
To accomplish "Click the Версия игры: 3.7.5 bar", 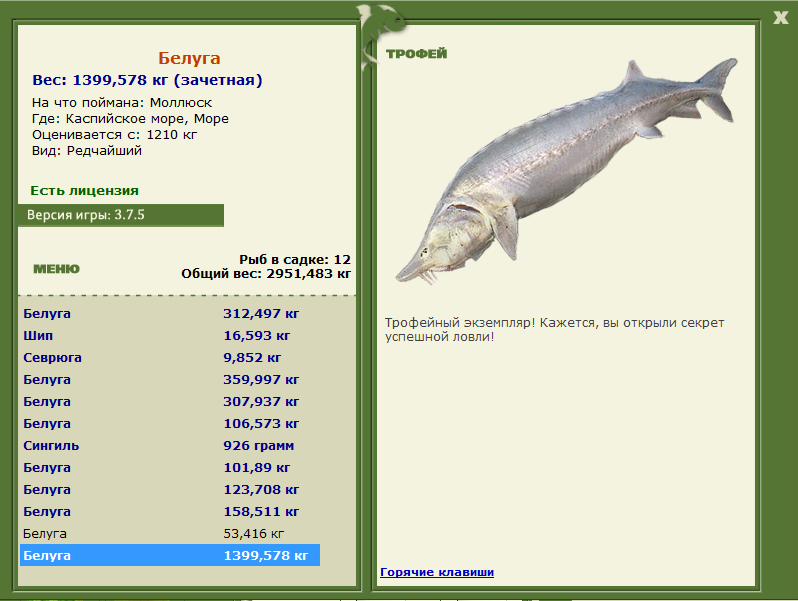I will coord(121,215).
